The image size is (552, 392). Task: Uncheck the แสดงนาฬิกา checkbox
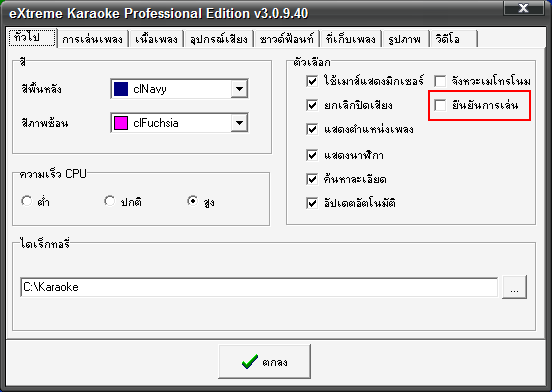pos(312,155)
